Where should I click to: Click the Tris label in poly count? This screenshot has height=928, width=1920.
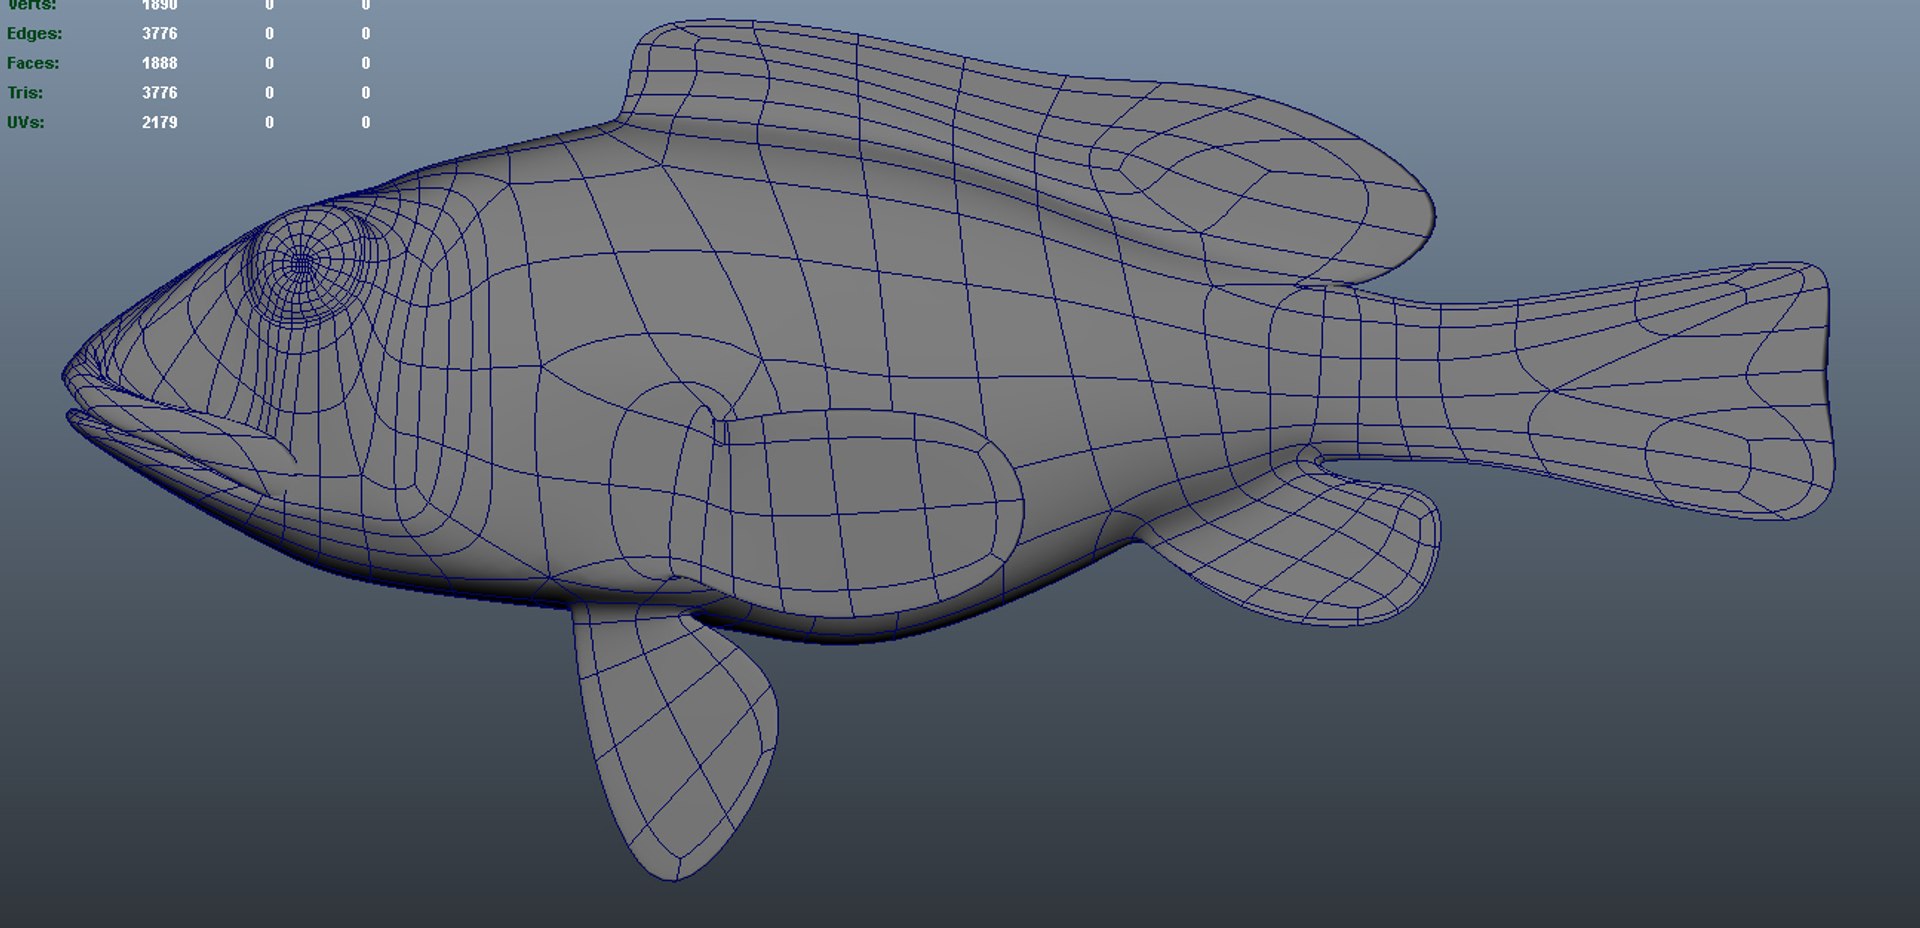point(24,93)
